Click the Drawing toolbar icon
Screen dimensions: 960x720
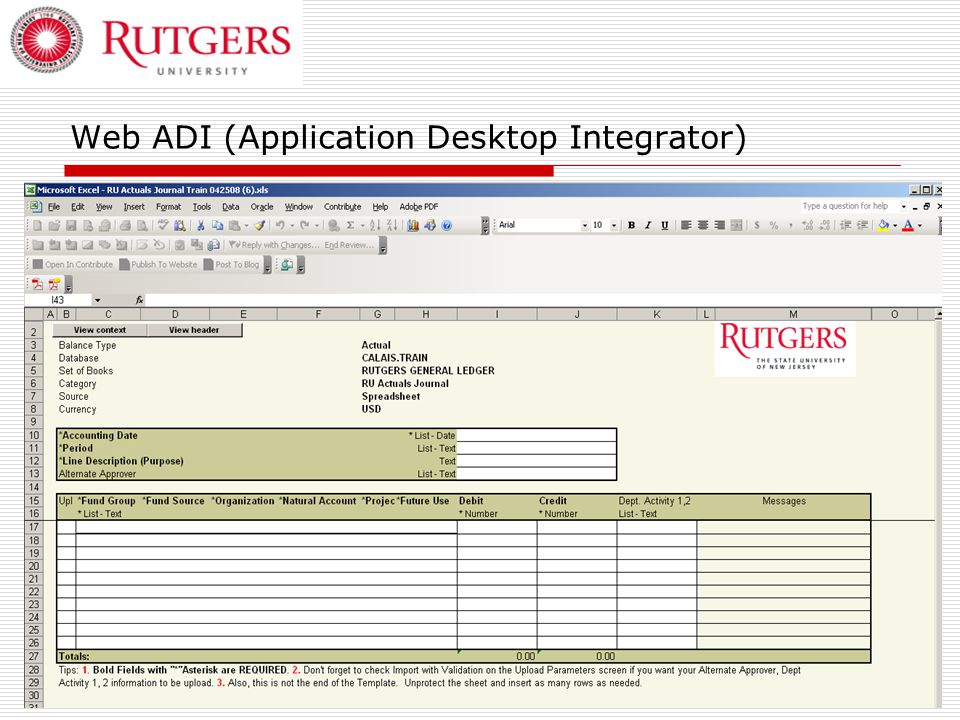[x=430, y=225]
